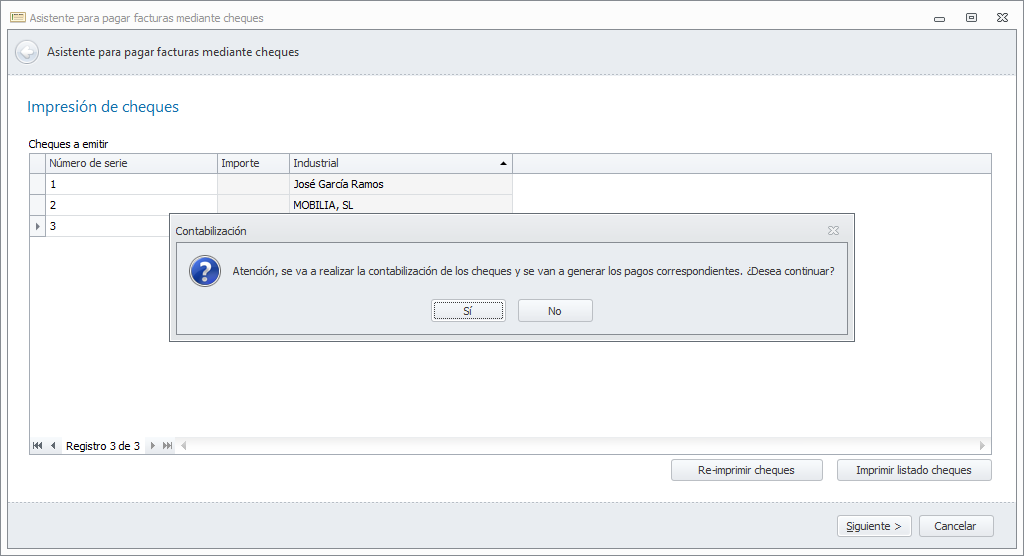Image resolution: width=1024 pixels, height=556 pixels.
Task: Select the José García Ramos row
Action: click(271, 184)
